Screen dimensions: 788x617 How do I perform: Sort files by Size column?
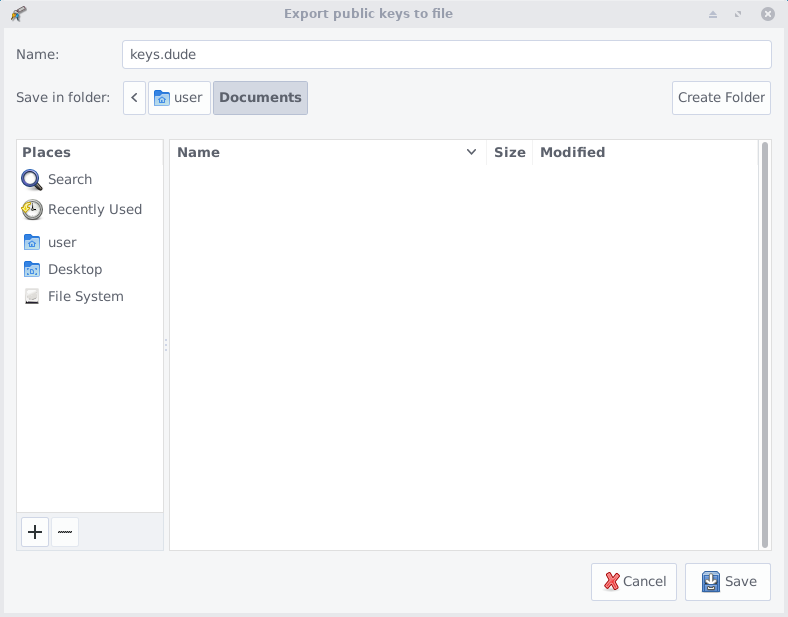[510, 152]
